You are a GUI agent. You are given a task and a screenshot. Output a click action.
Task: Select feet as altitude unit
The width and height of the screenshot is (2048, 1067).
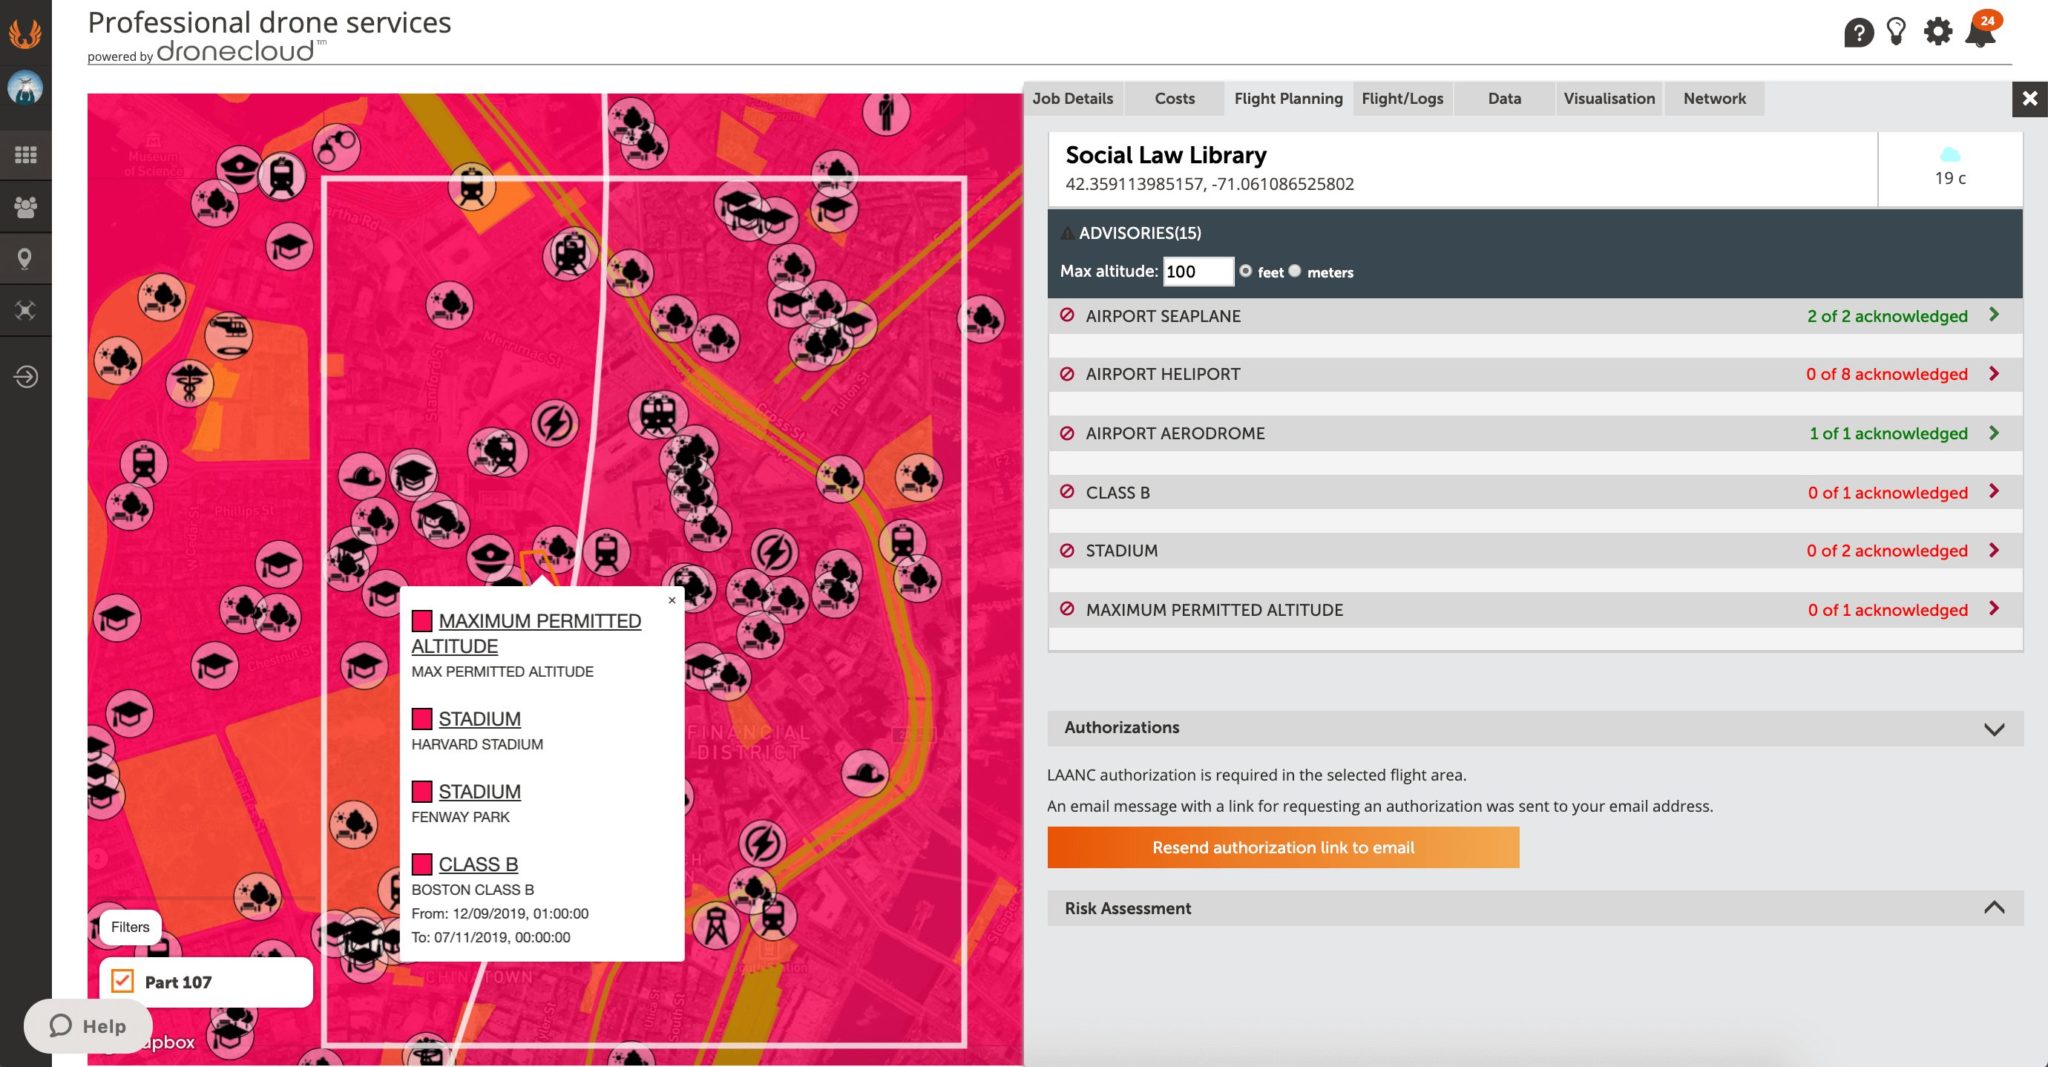pyautogui.click(x=1246, y=271)
